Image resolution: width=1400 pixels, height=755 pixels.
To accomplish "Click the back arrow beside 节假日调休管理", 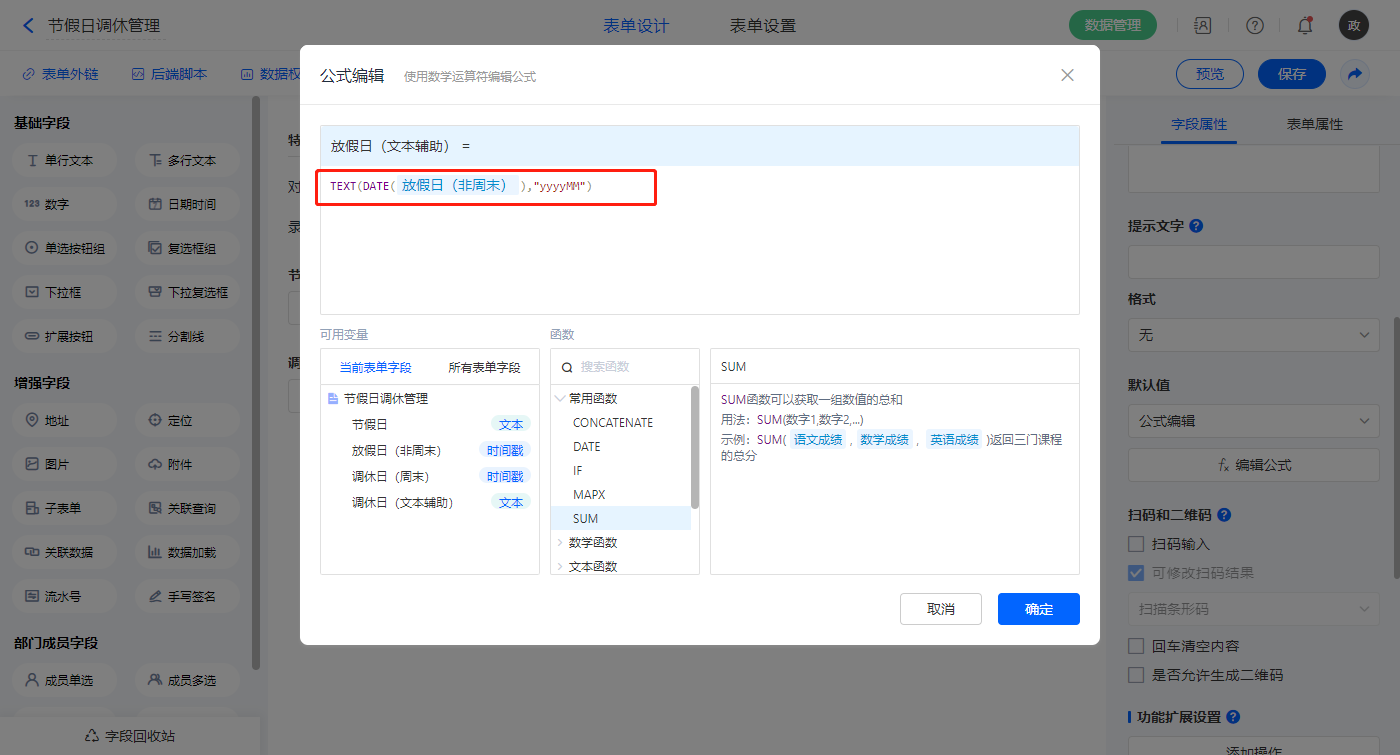I will (28, 26).
